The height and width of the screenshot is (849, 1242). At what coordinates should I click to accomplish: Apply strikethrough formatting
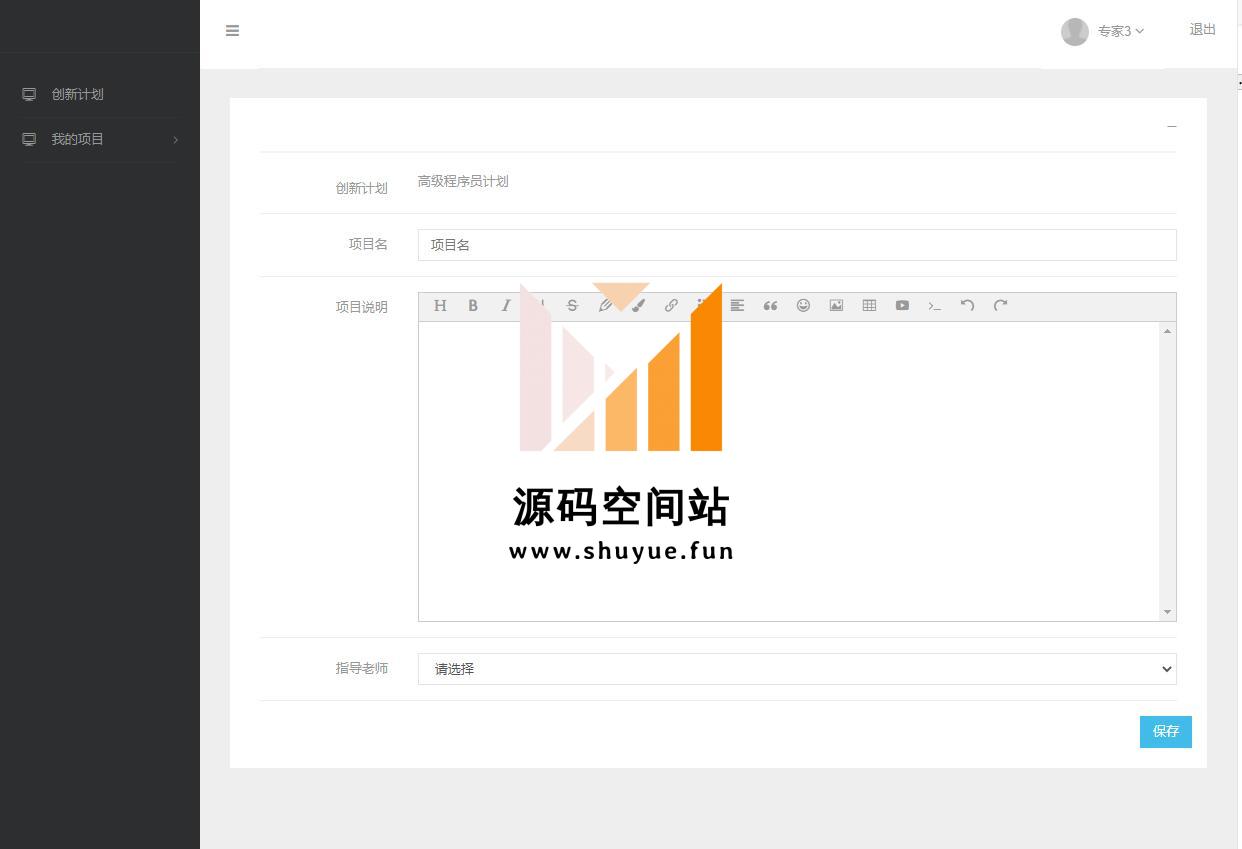tap(572, 306)
